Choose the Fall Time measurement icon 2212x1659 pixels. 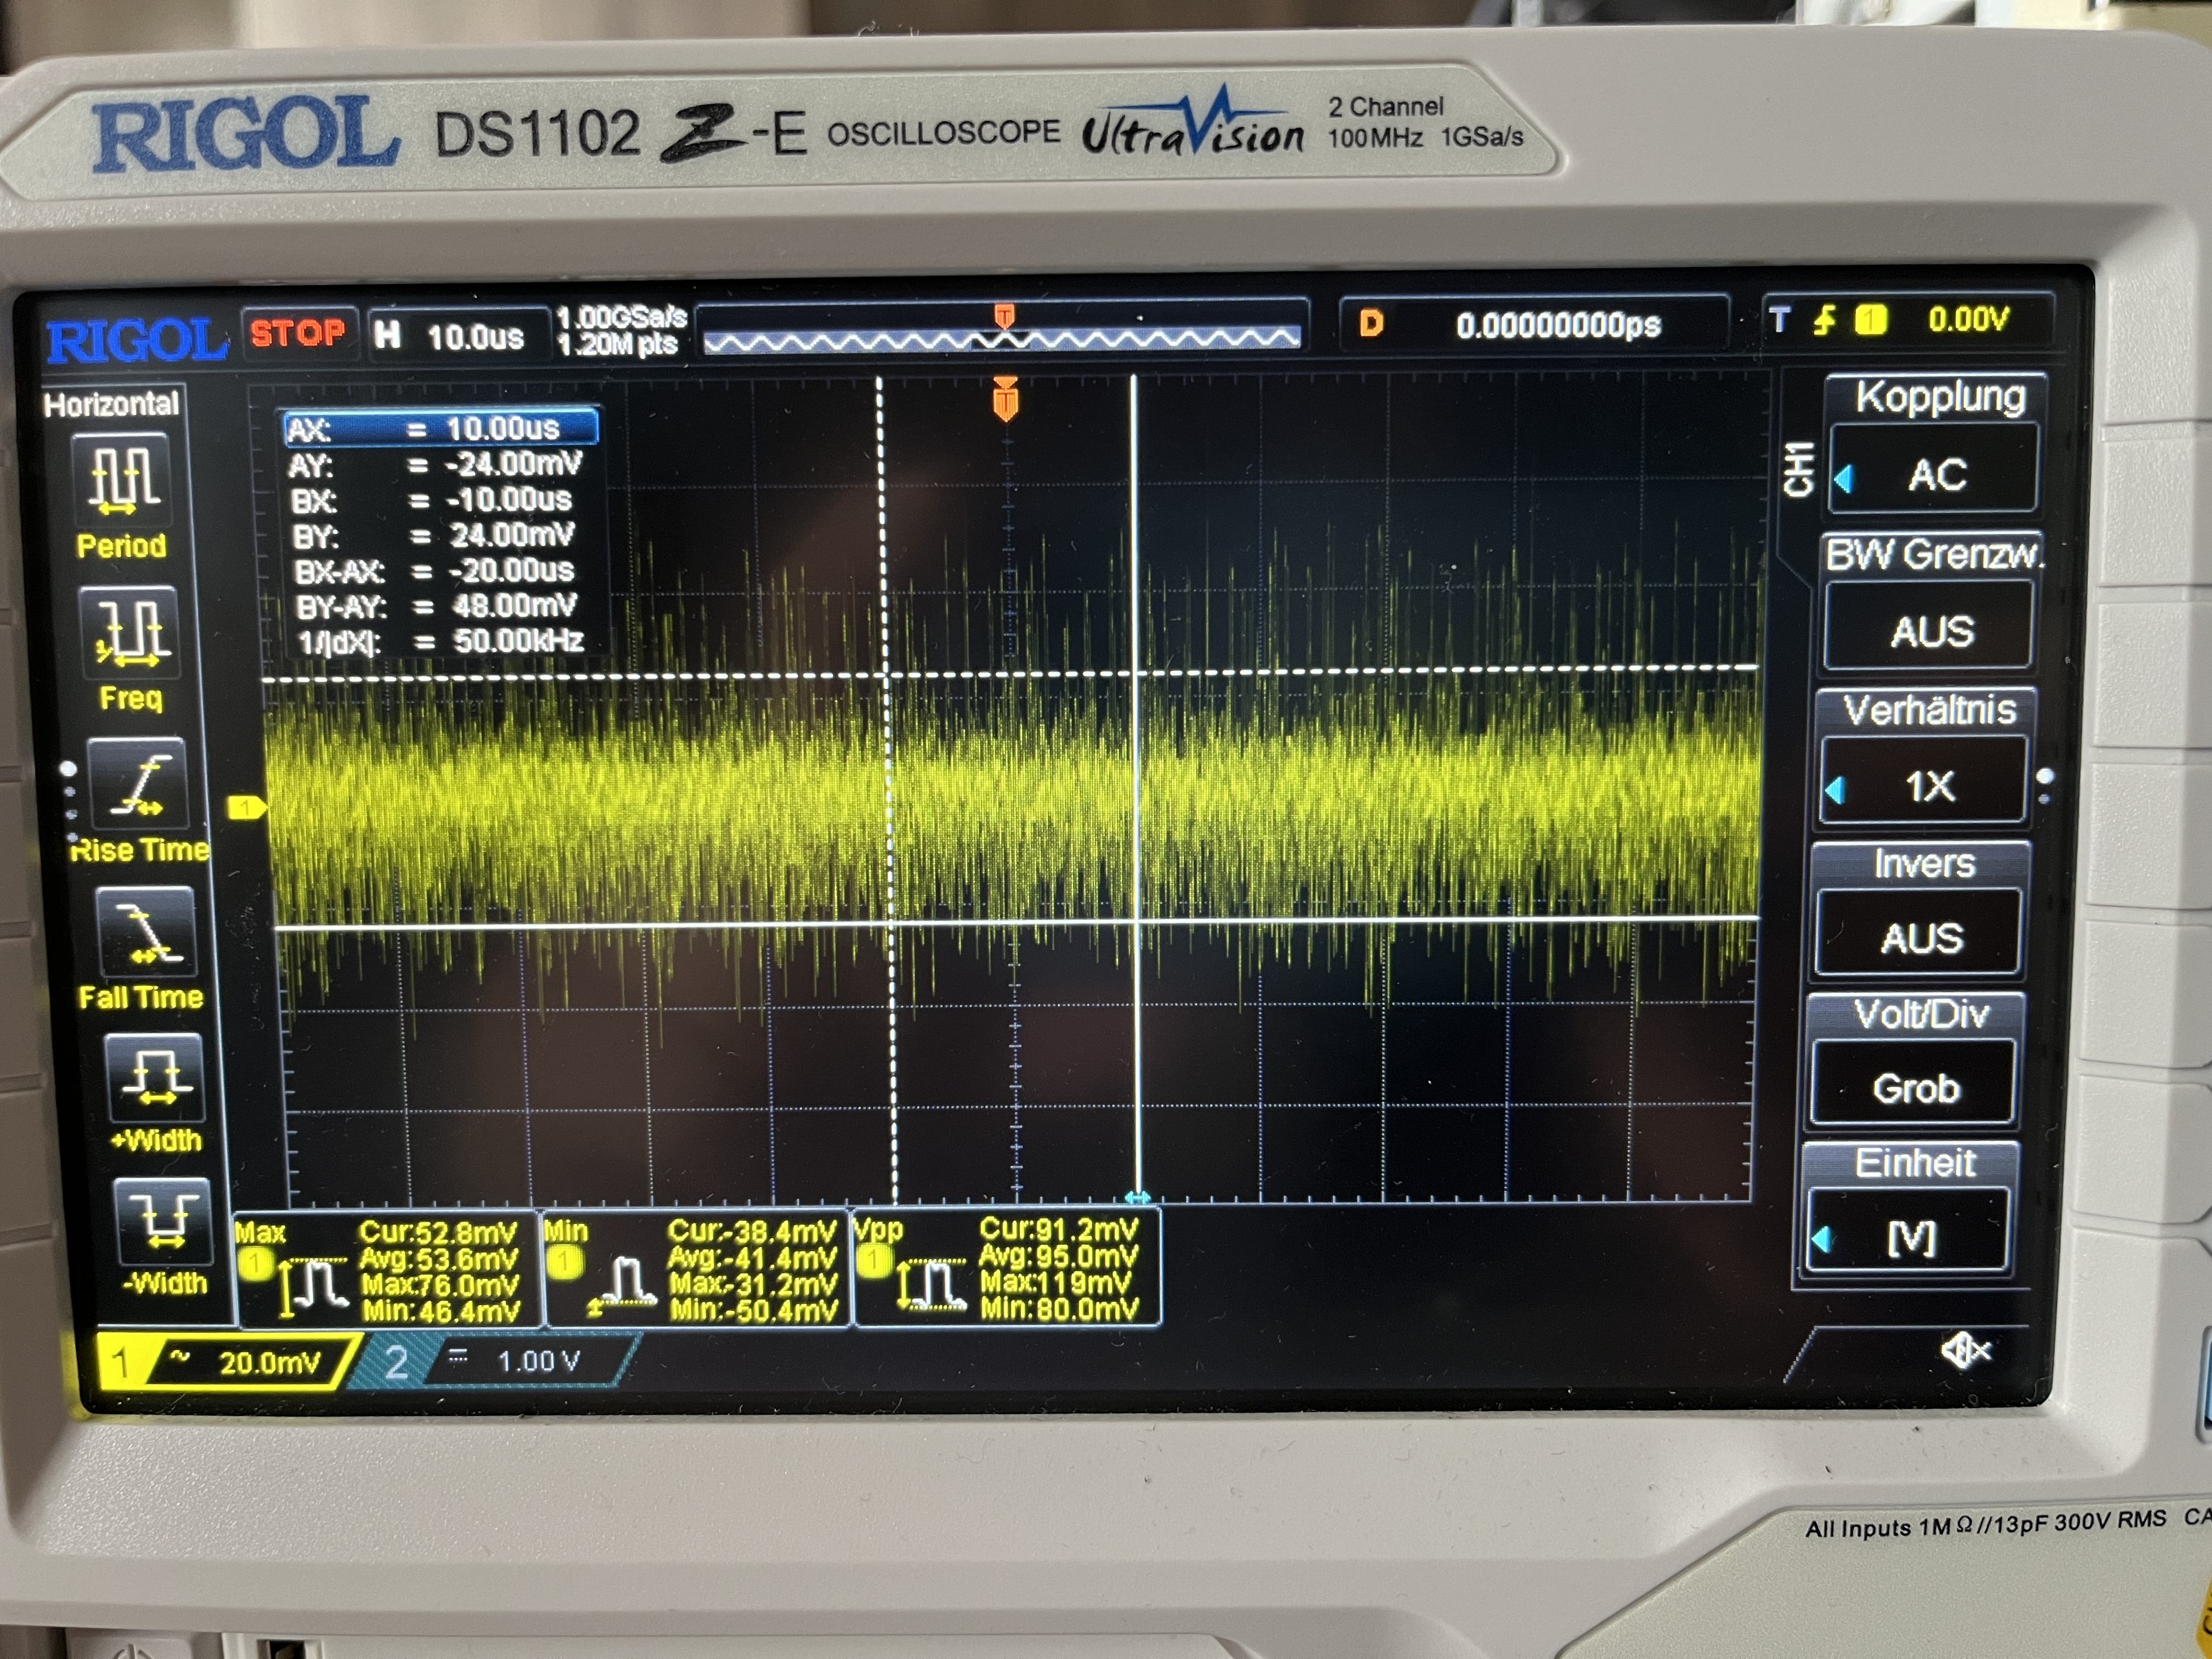tap(146, 932)
